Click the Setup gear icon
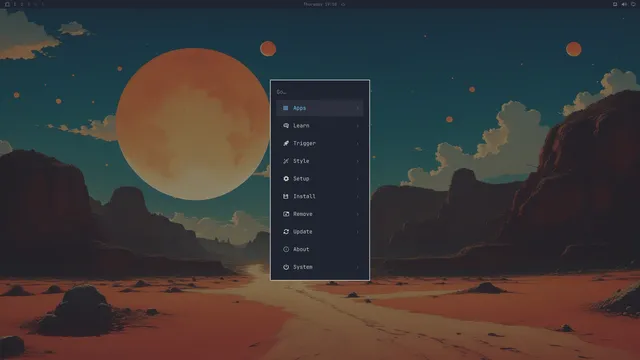640x360 pixels. click(286, 179)
